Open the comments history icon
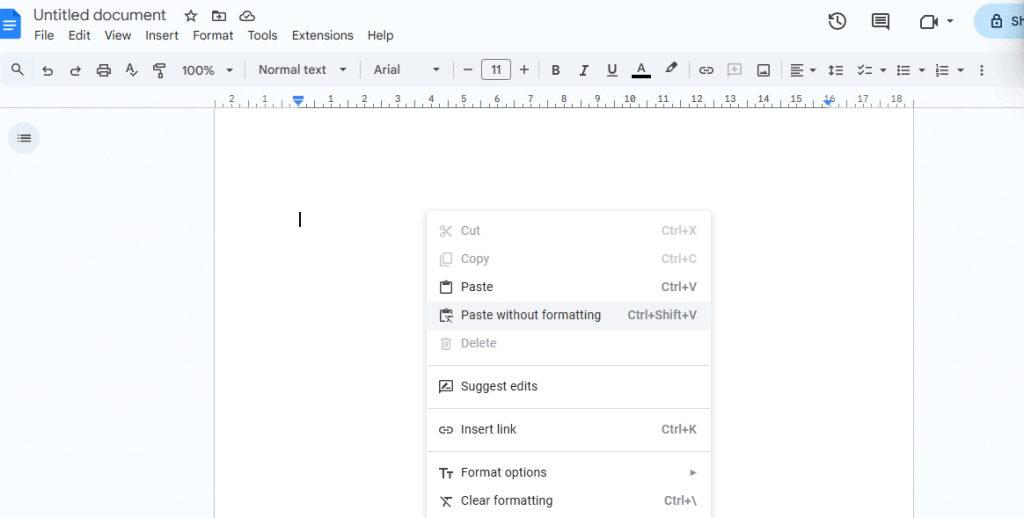The image size is (1024, 518). (880, 21)
